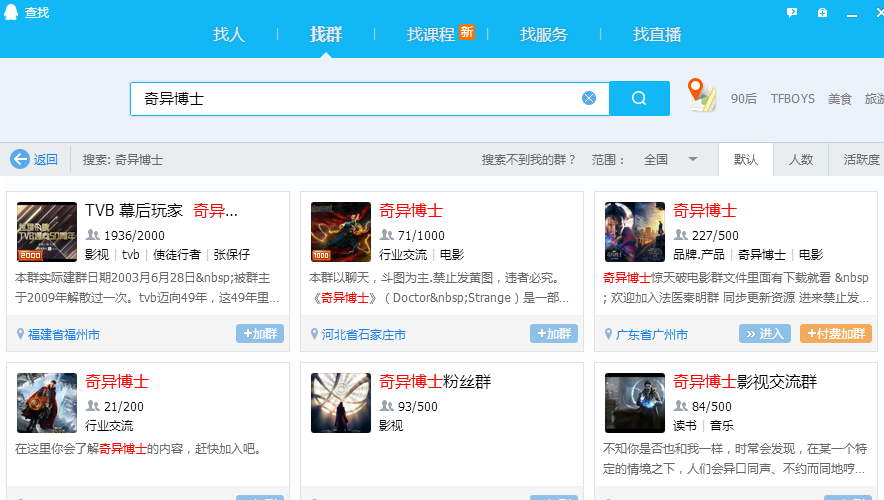884x500 pixels.
Task: Click the range dropdown arrow
Action: 693,160
